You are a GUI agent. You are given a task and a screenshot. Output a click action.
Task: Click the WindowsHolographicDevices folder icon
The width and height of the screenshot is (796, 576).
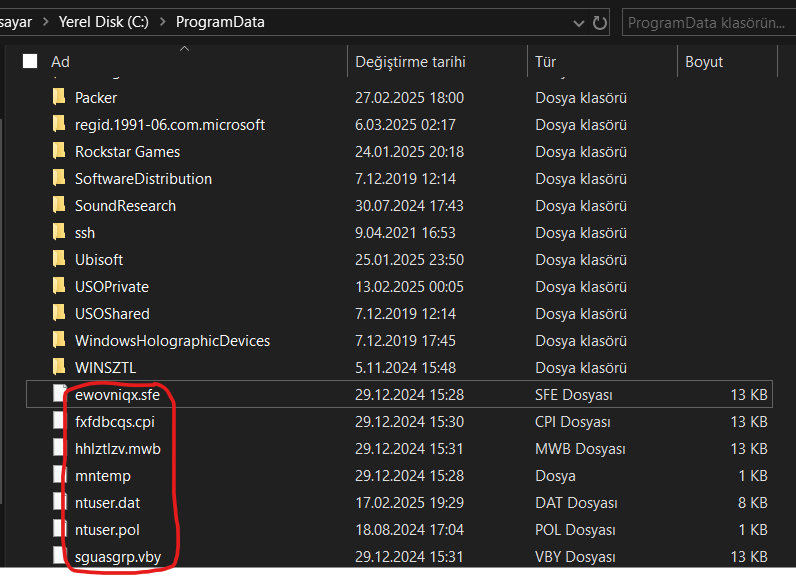click(x=59, y=340)
